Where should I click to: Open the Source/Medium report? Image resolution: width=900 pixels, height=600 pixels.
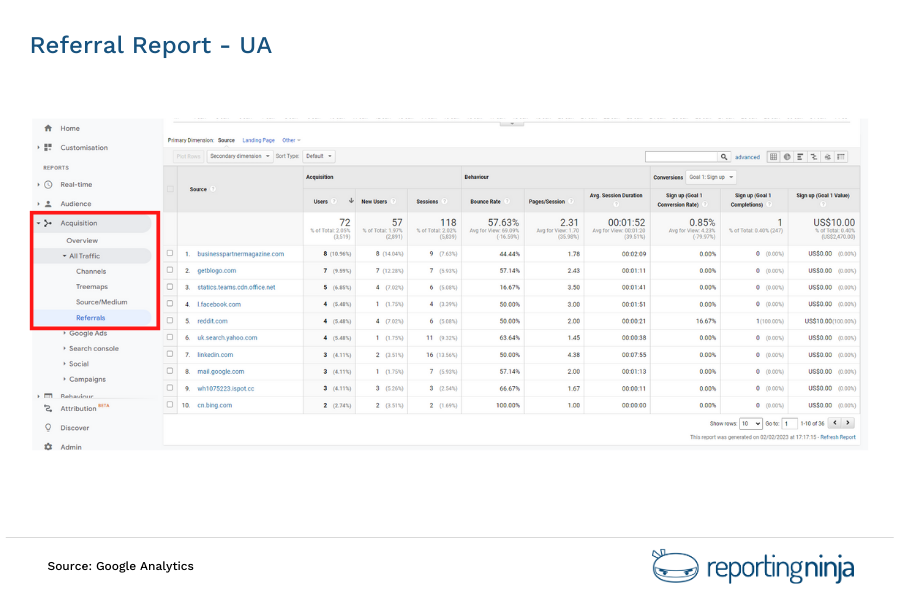(102, 302)
